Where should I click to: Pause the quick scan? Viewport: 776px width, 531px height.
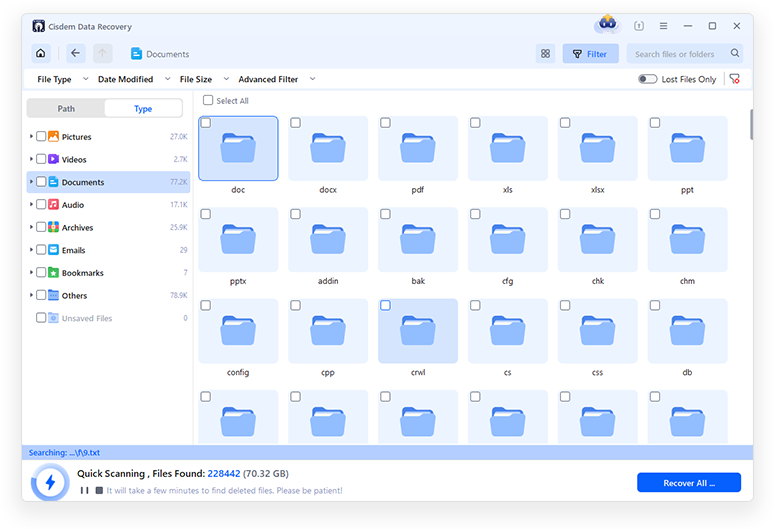85,490
